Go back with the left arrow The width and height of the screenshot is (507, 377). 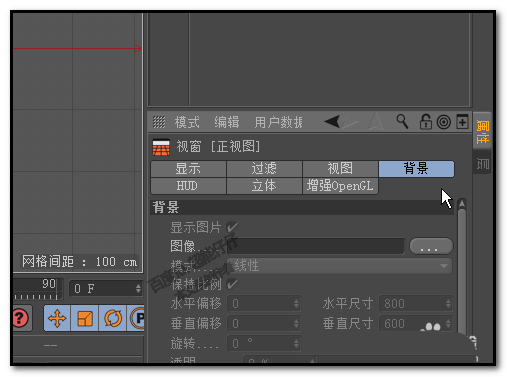click(x=332, y=121)
